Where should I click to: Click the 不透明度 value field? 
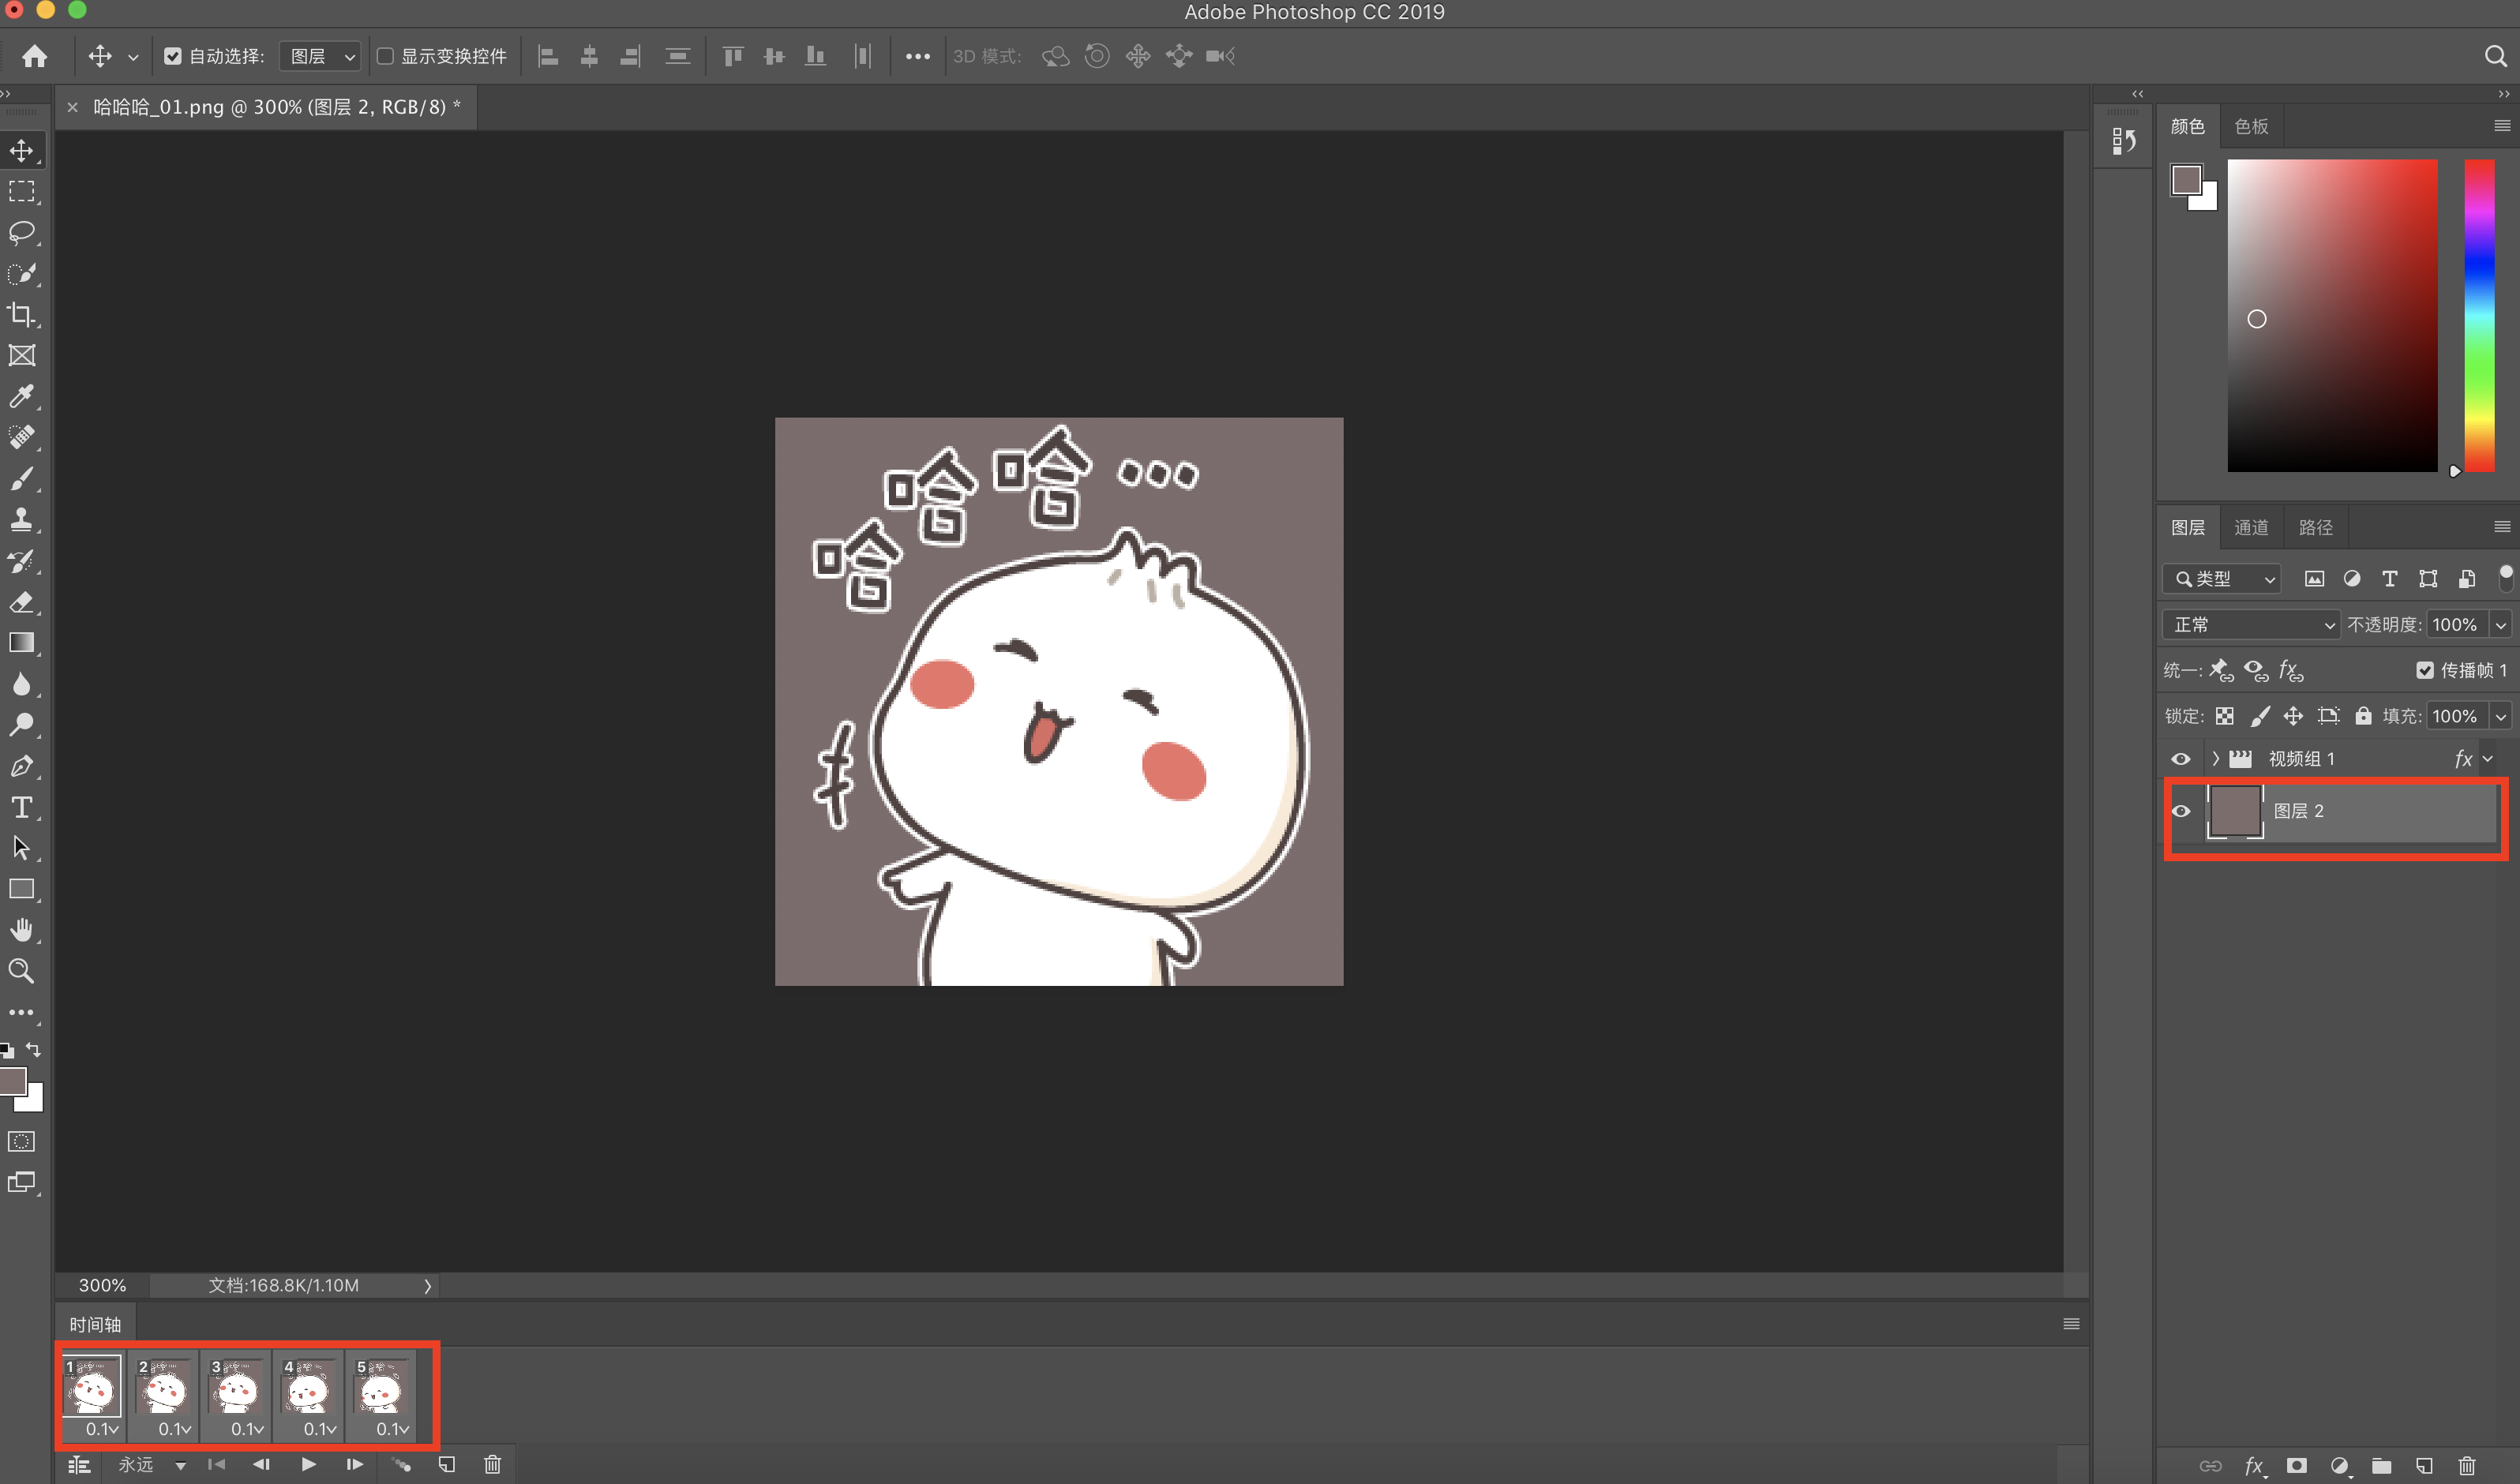click(x=2455, y=624)
